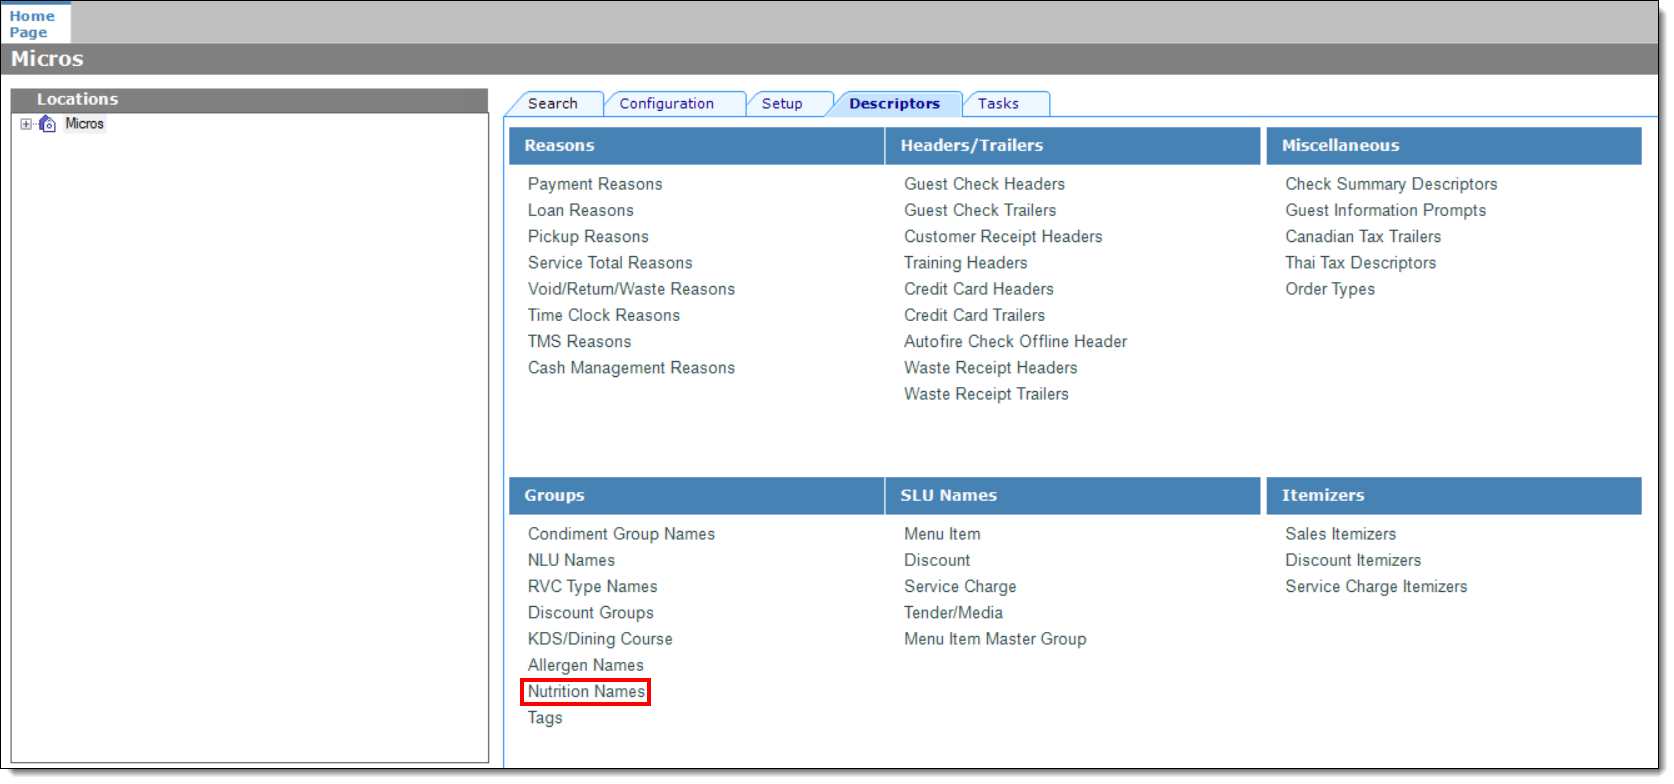The image size is (1674, 784).
Task: Open Cash Management Reasons
Action: coord(631,367)
